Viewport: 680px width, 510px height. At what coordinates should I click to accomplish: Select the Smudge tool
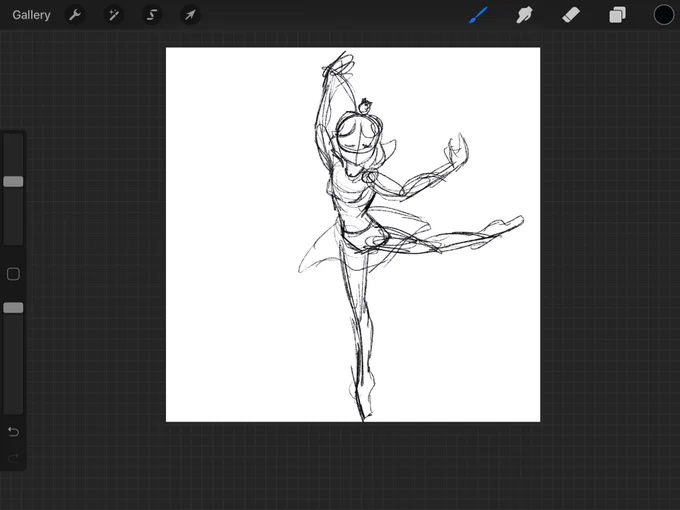coord(524,15)
